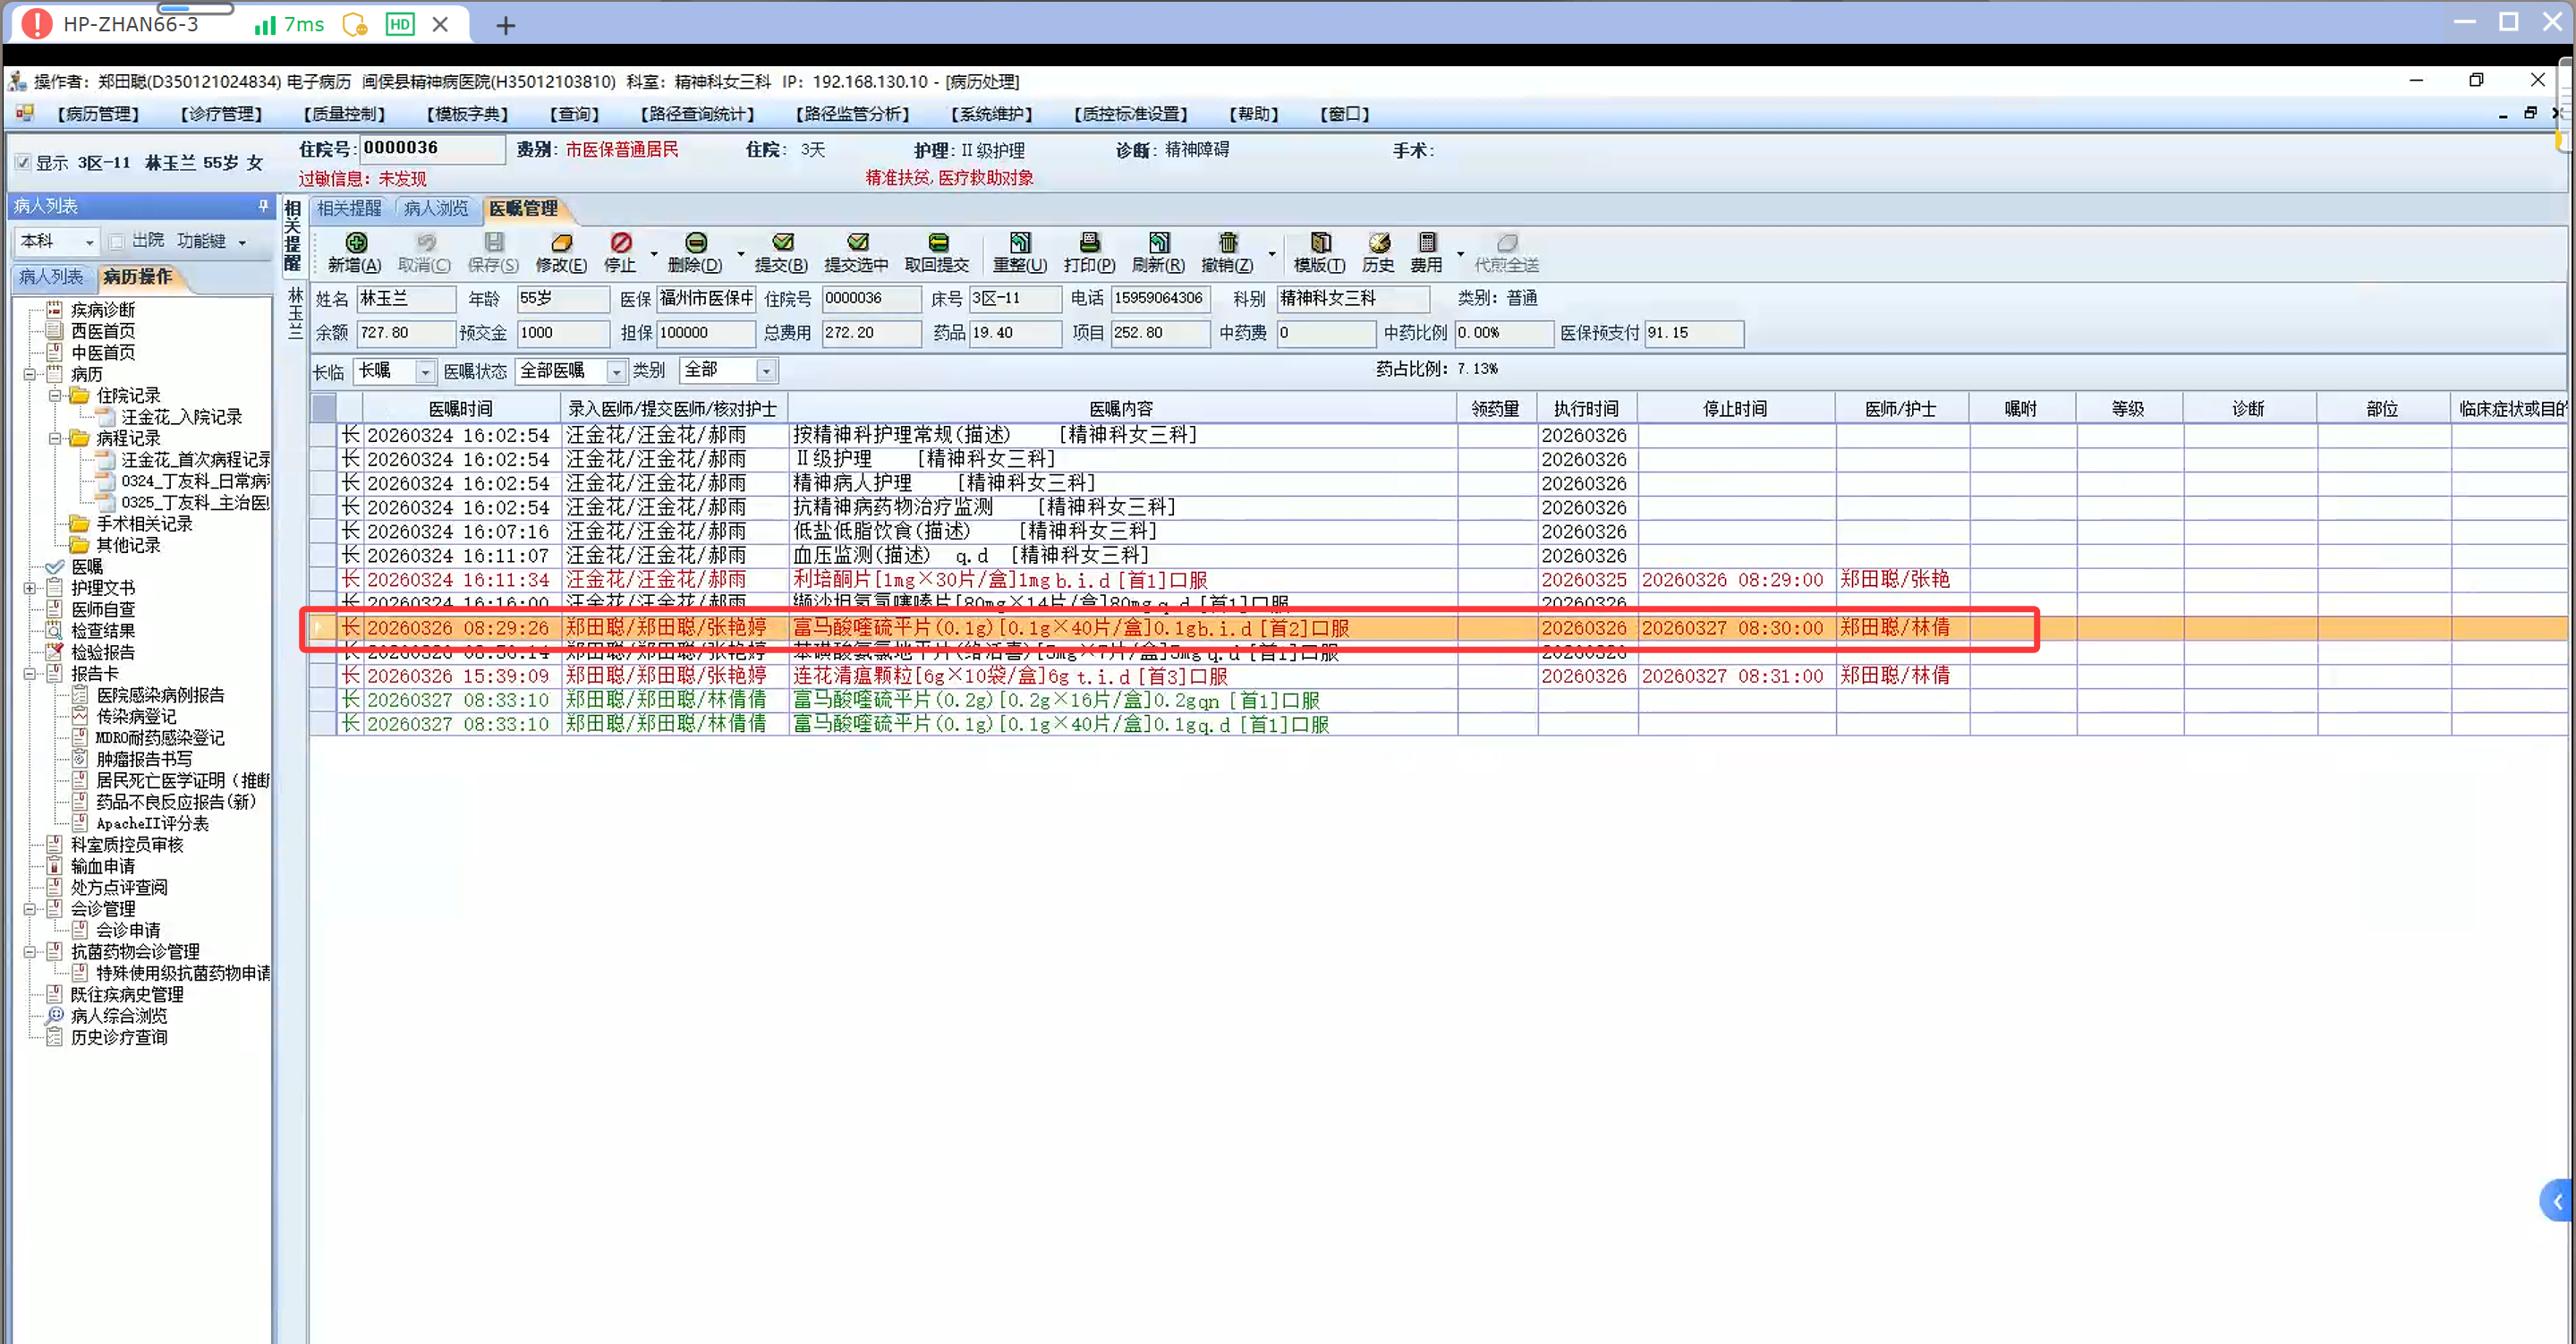The width and height of the screenshot is (2576, 1344).
Task: Click the 刷新(R) refresh icon
Action: (x=1158, y=243)
